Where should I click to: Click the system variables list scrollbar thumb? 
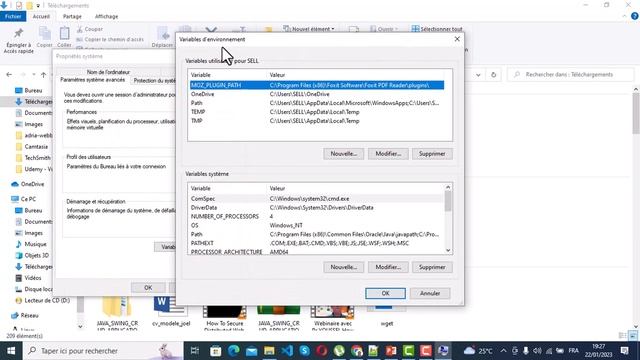[x=448, y=201]
